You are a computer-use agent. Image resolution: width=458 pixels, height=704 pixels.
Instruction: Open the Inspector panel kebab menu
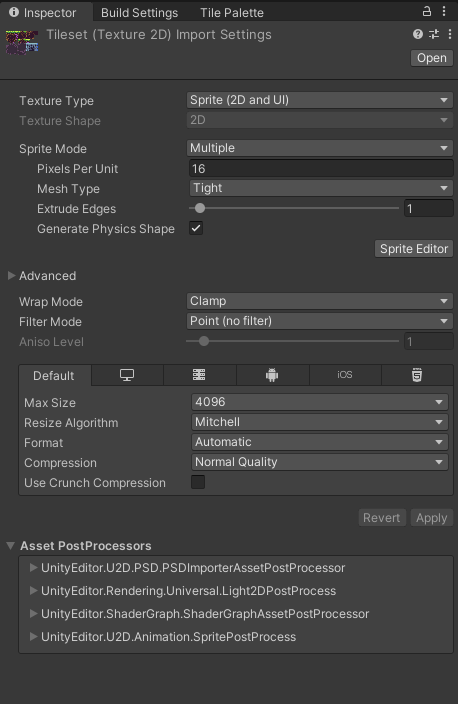click(x=444, y=11)
